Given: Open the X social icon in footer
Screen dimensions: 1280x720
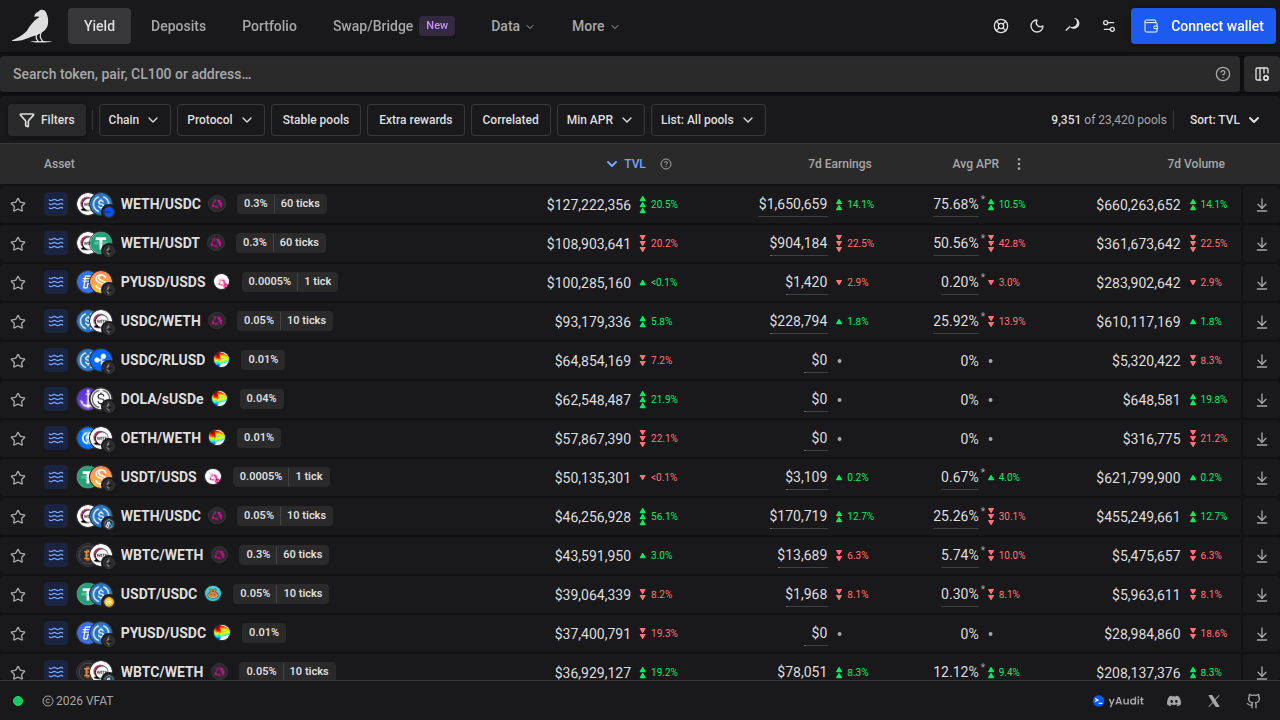Looking at the screenshot, I should click(x=1214, y=701).
